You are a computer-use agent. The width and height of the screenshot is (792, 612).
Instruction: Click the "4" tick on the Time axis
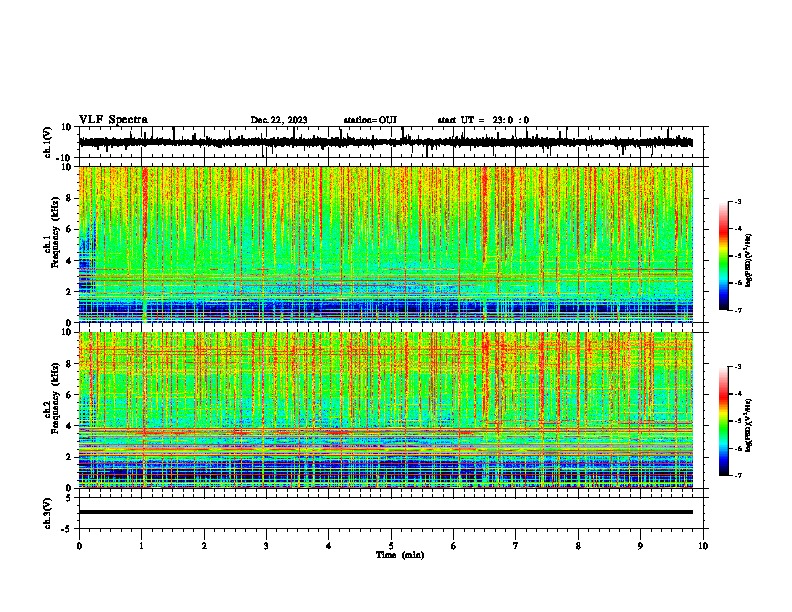(329, 546)
